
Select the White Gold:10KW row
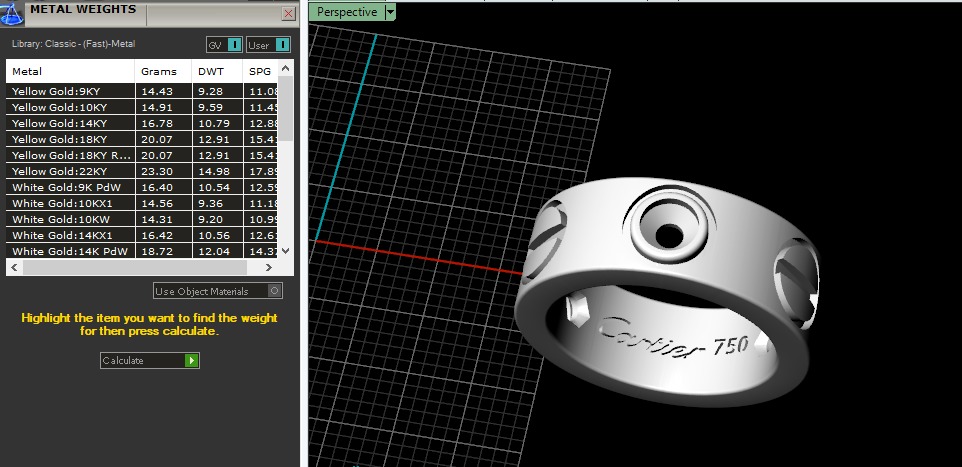click(142, 219)
